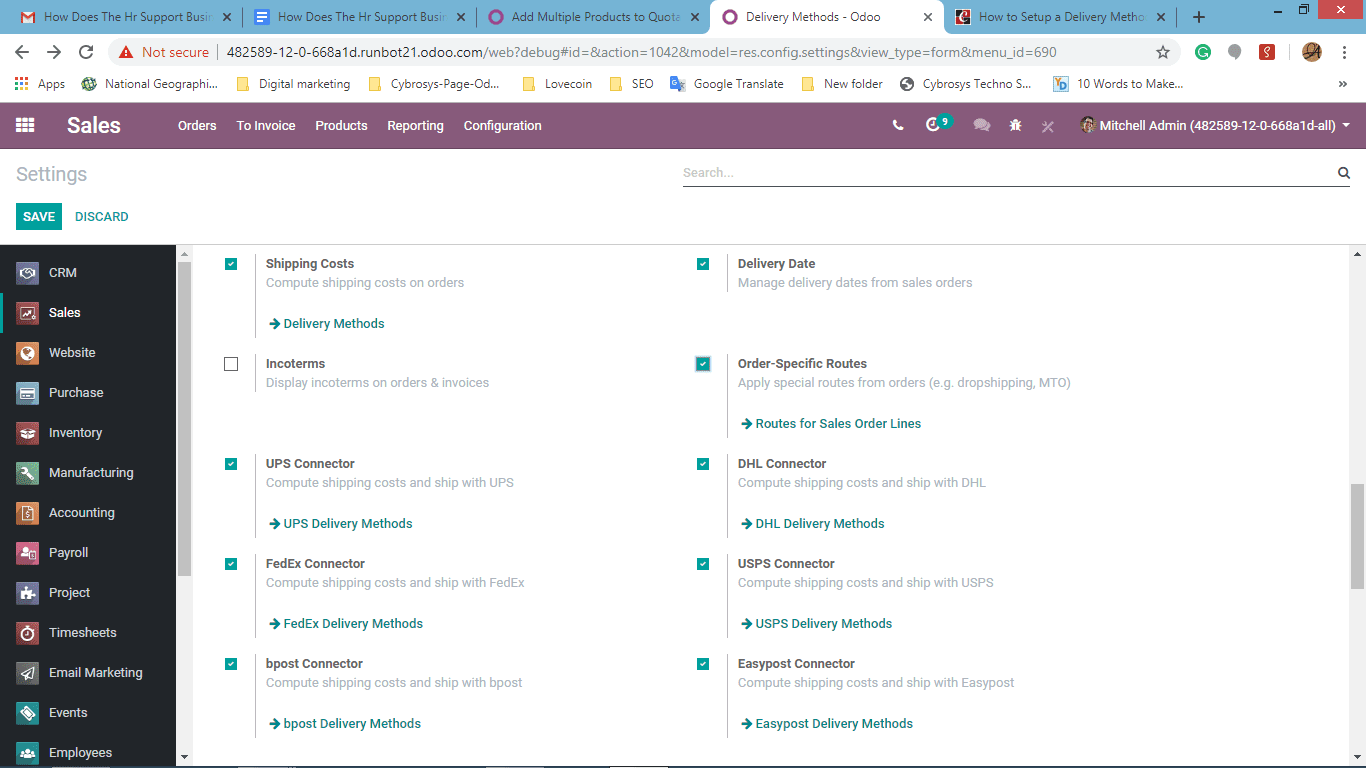This screenshot has height=768, width=1366.
Task: Expand the Mitchell Admin user dropdown
Action: click(x=1215, y=125)
